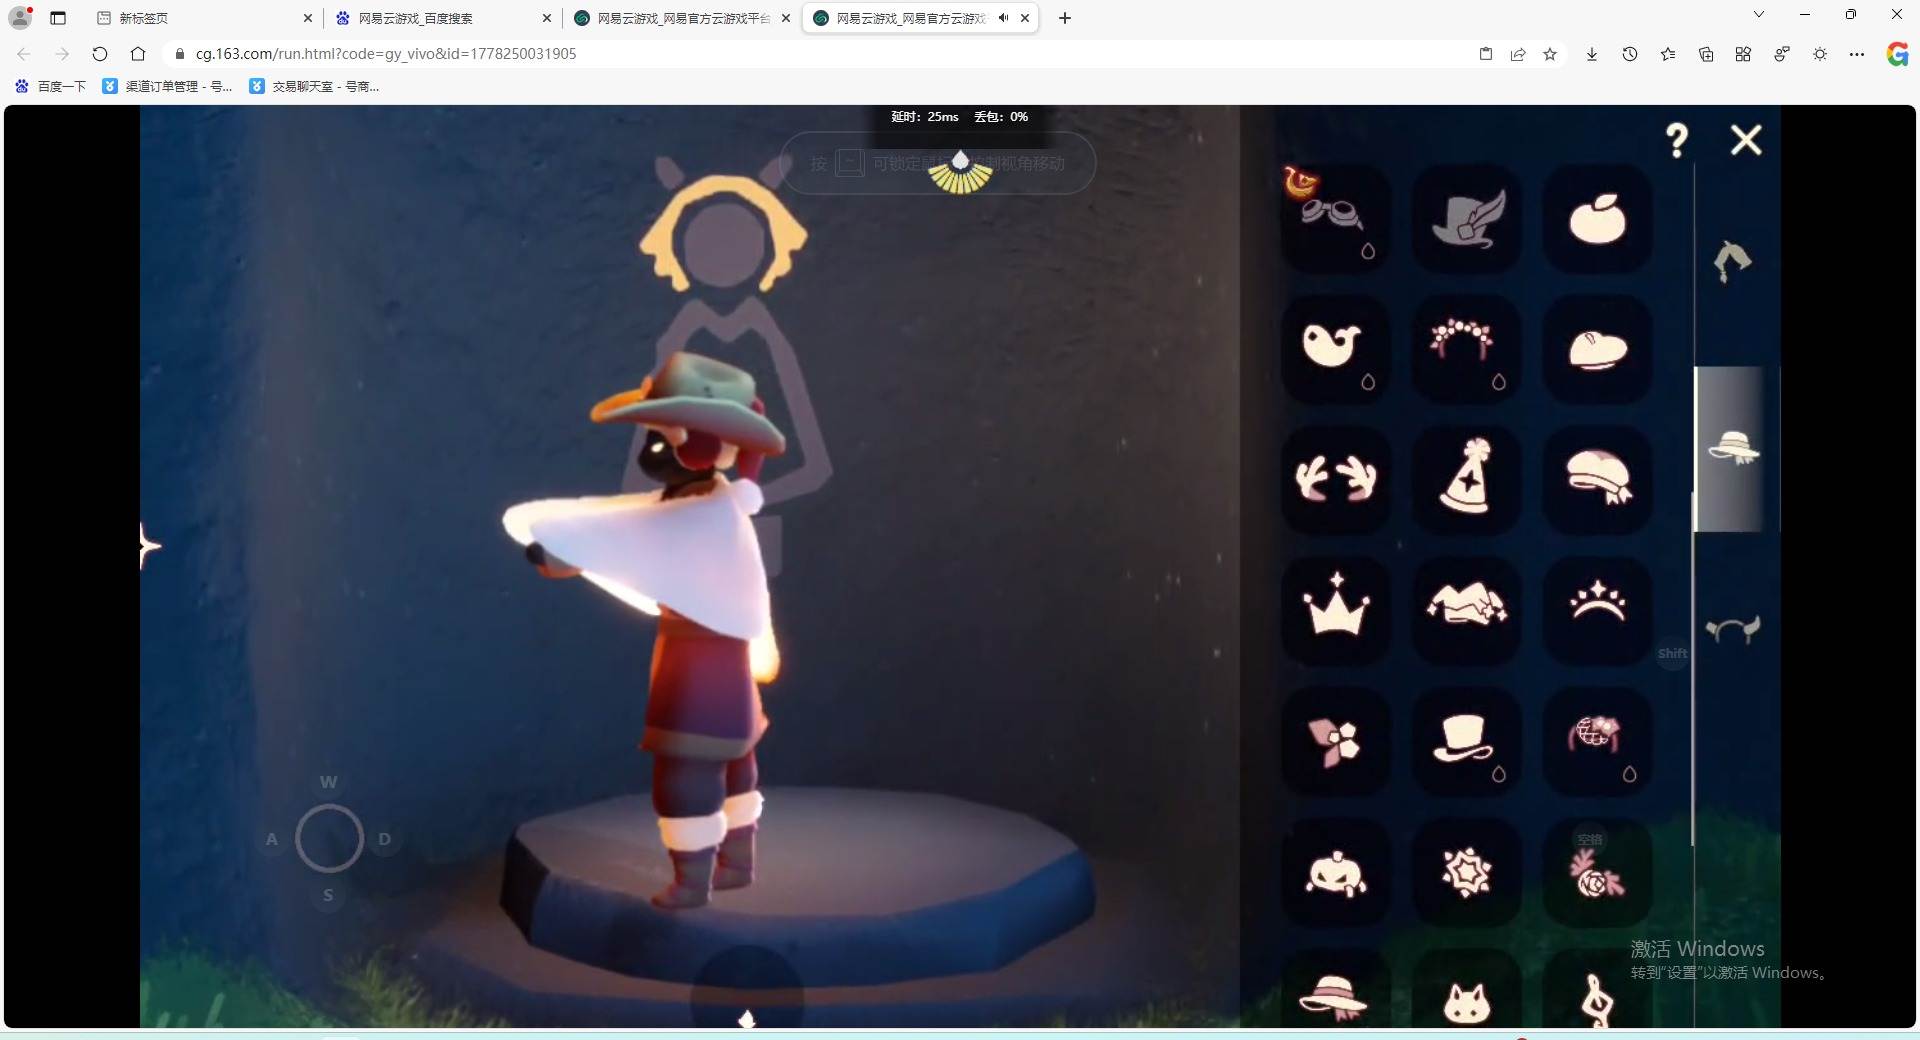This screenshot has width=1920, height=1040.
Task: Open a new browser tab
Action: point(1065,18)
